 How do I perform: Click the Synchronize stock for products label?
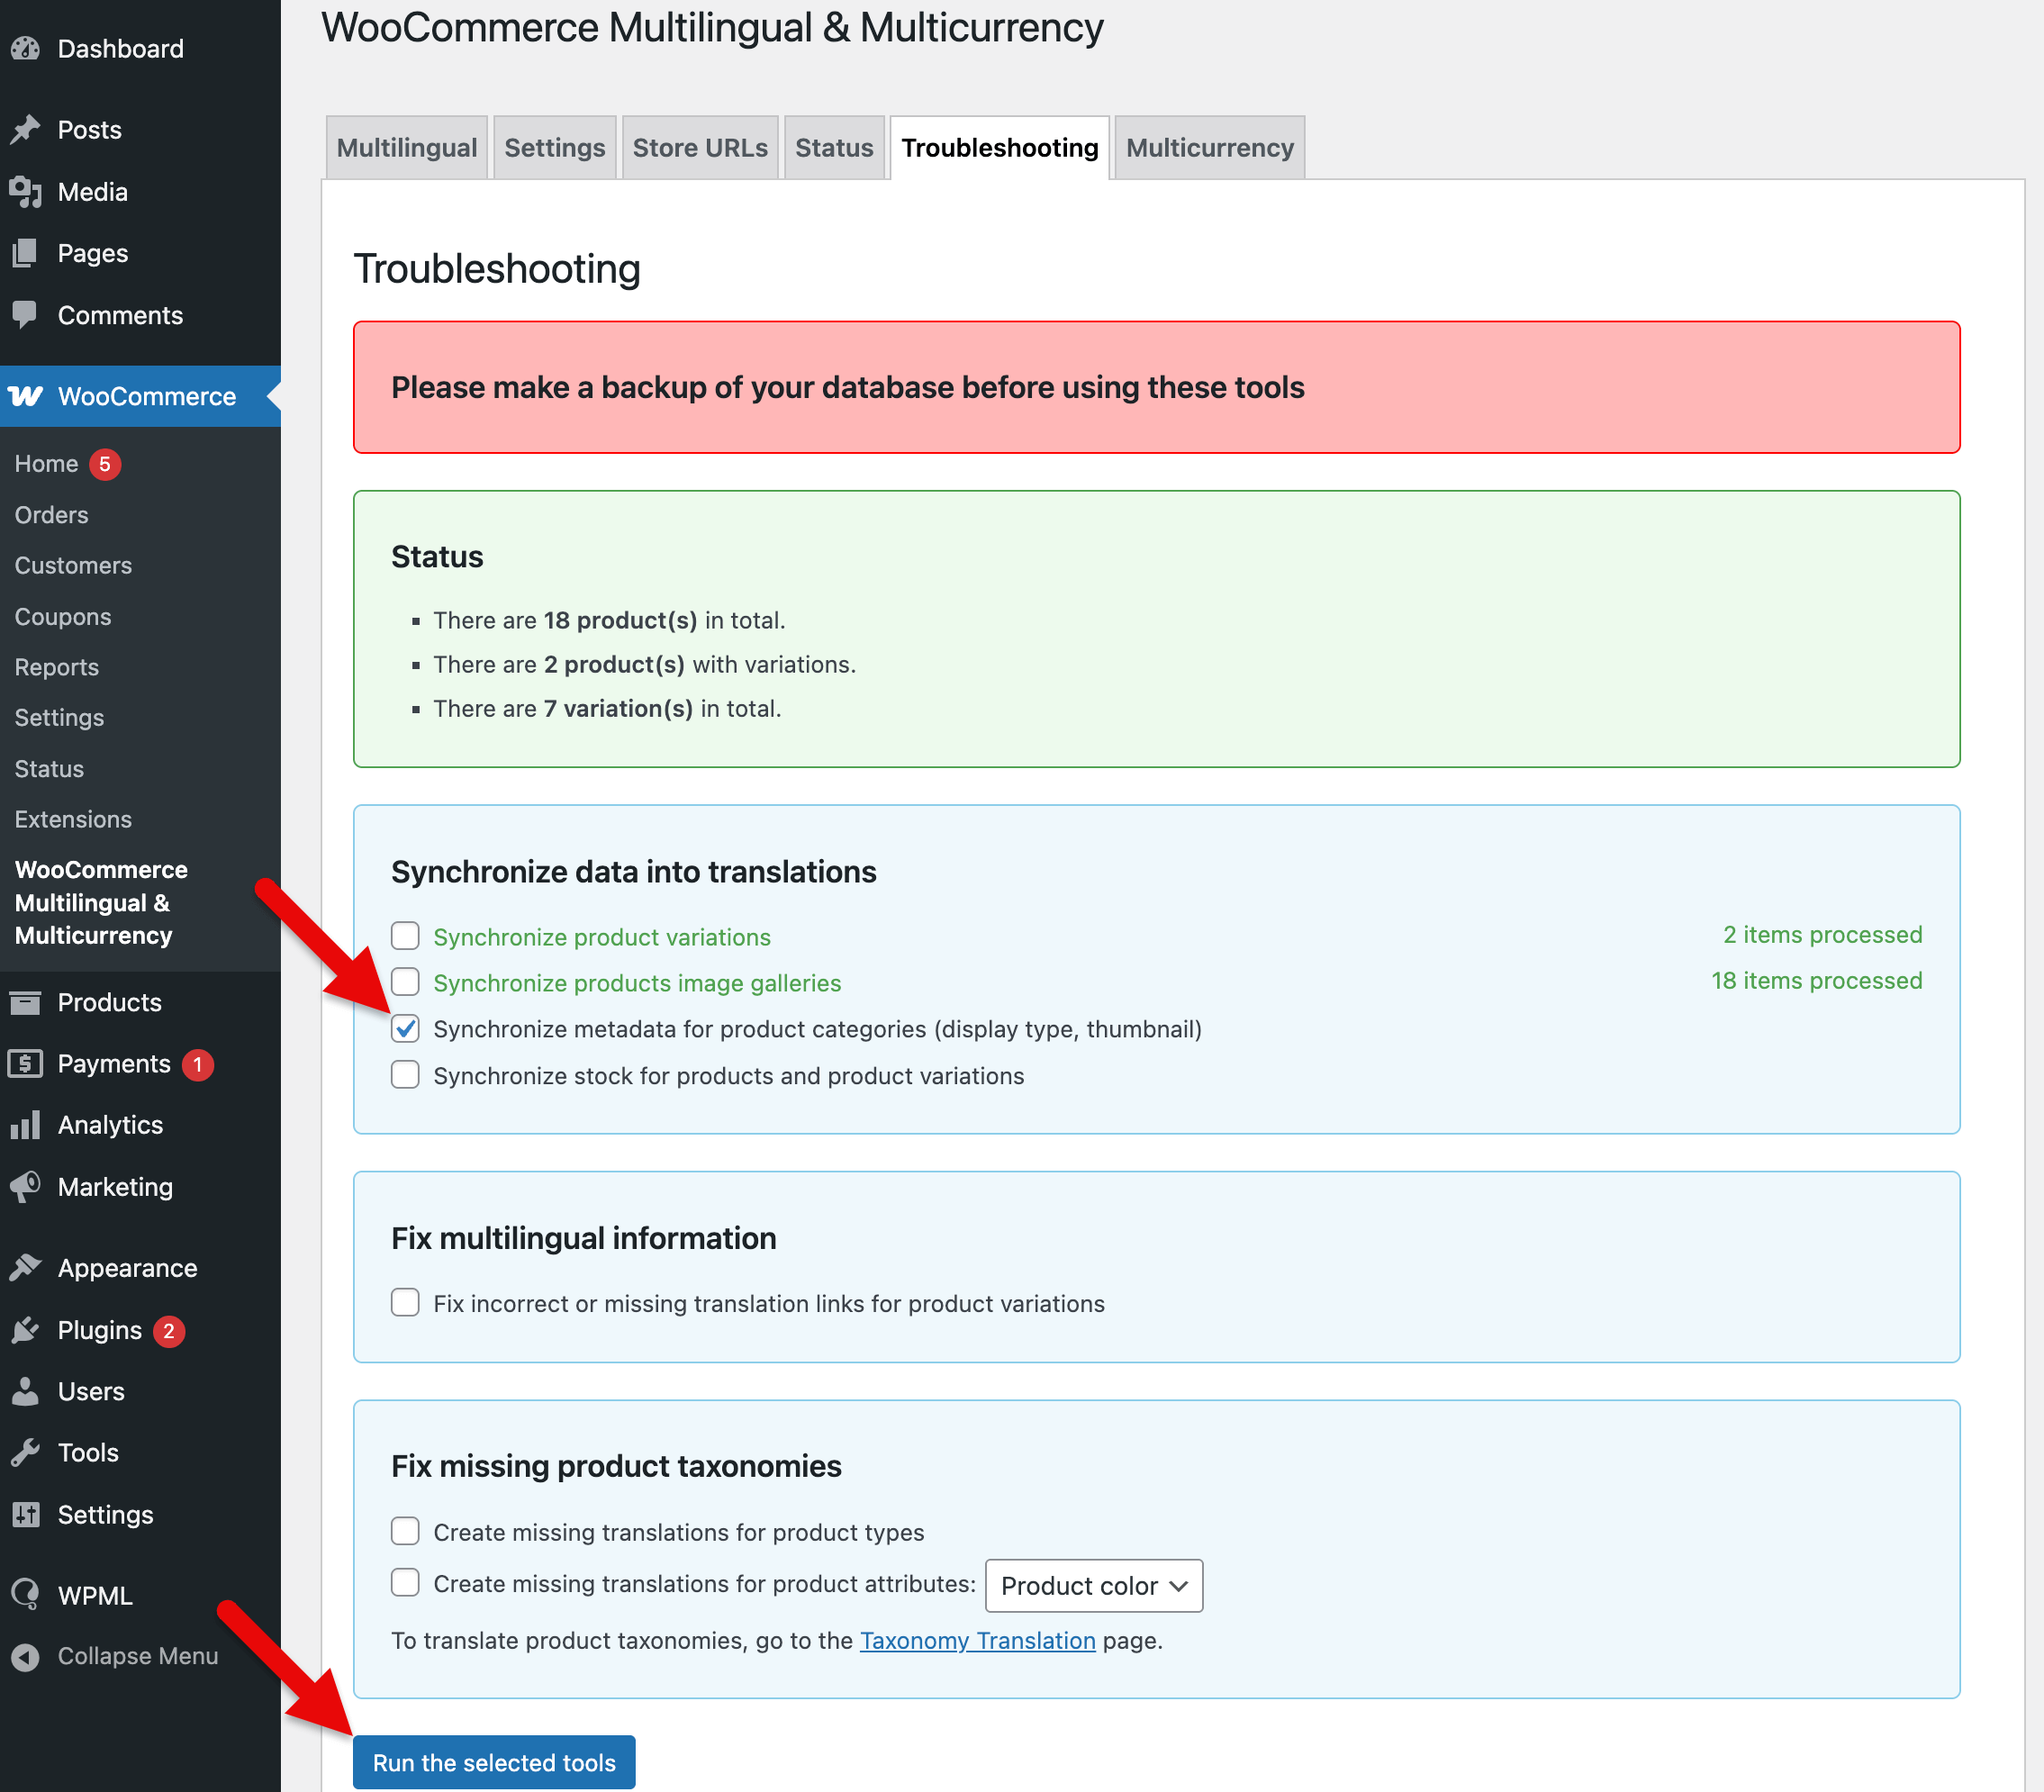pyautogui.click(x=729, y=1076)
